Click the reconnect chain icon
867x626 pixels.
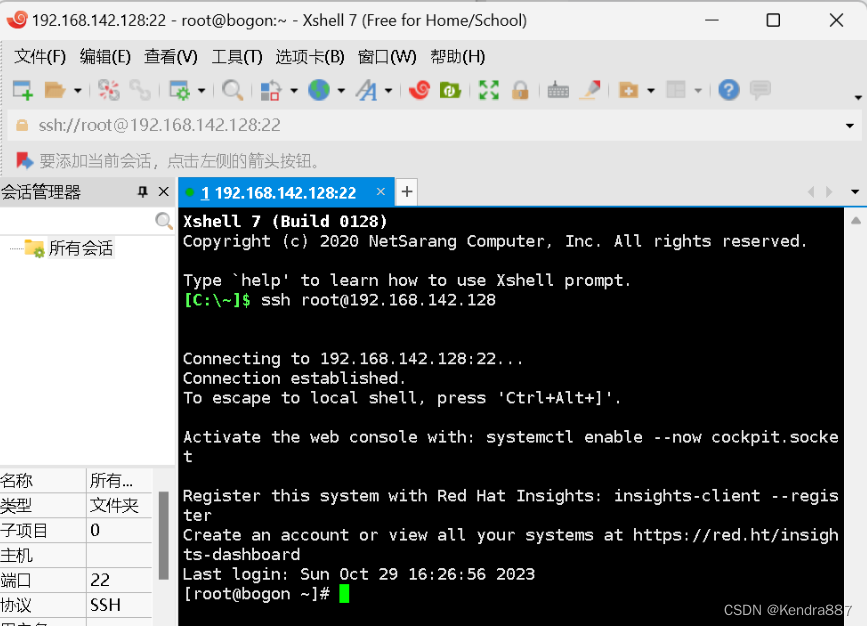pyautogui.click(x=140, y=90)
